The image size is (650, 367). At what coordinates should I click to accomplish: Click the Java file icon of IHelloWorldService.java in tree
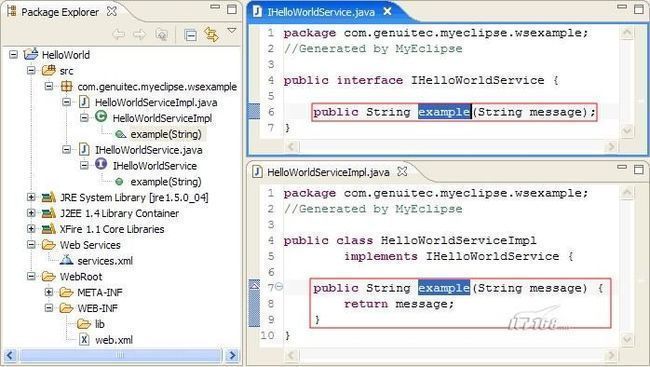click(84, 149)
